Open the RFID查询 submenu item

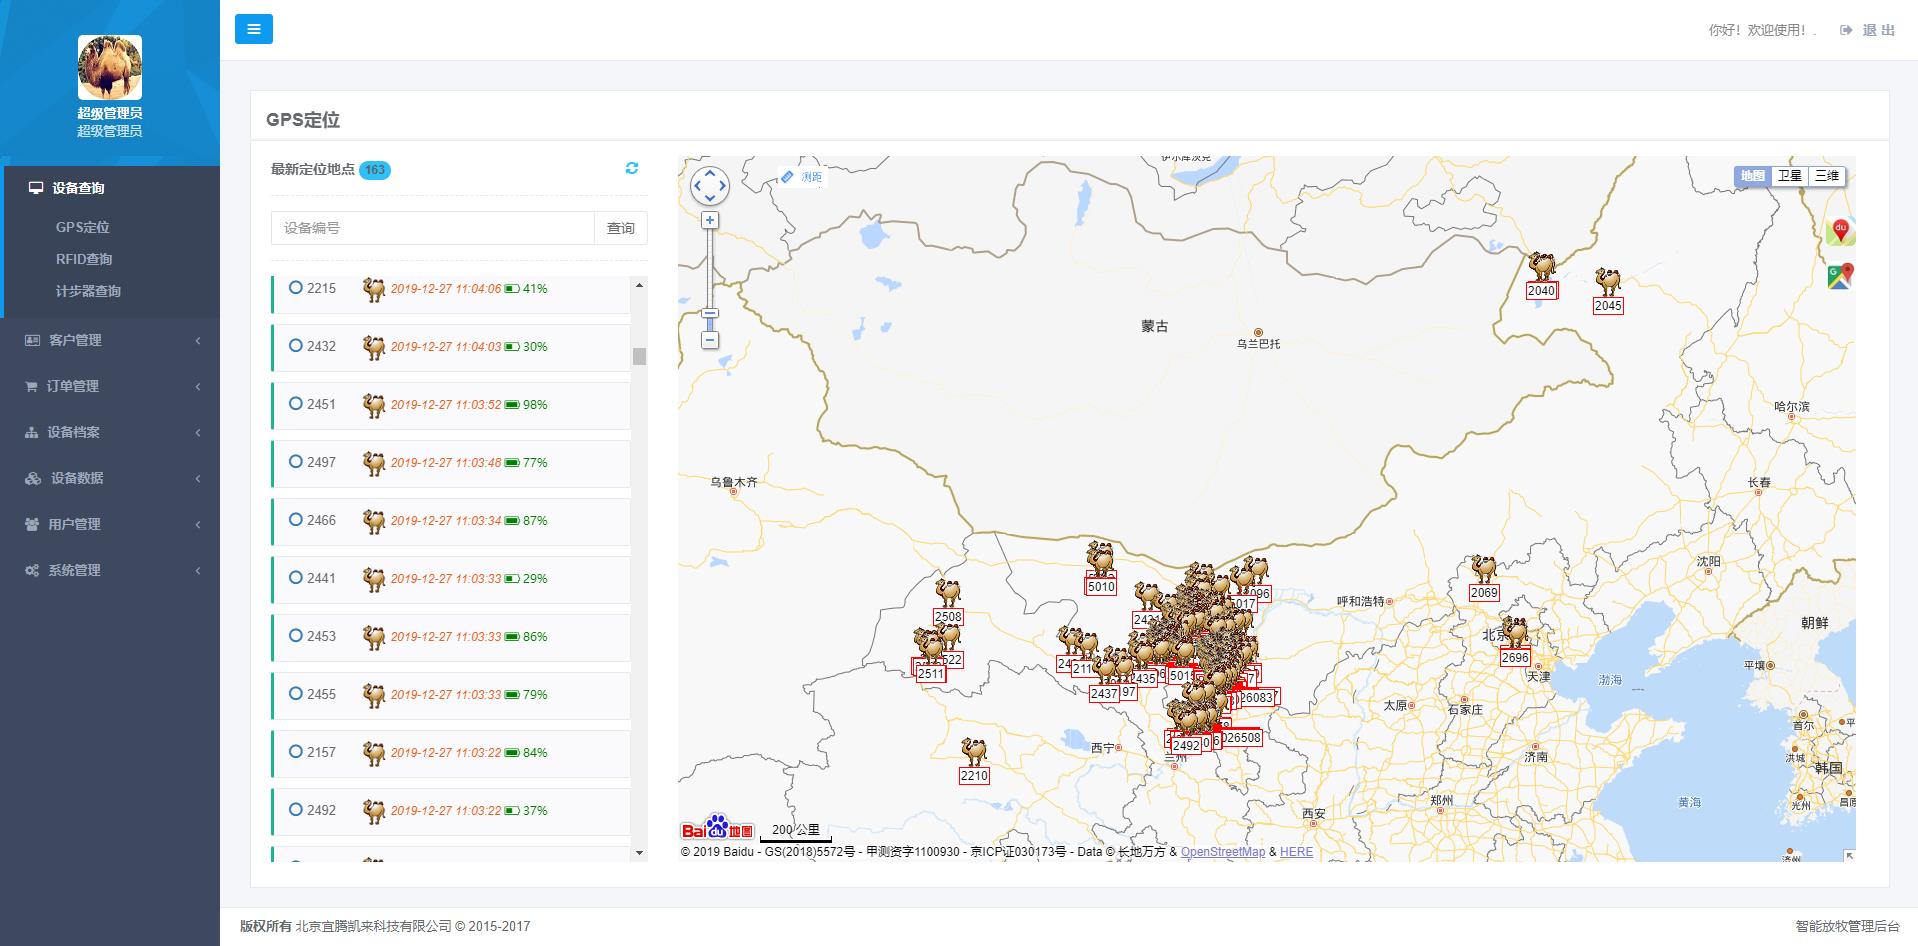(x=84, y=259)
